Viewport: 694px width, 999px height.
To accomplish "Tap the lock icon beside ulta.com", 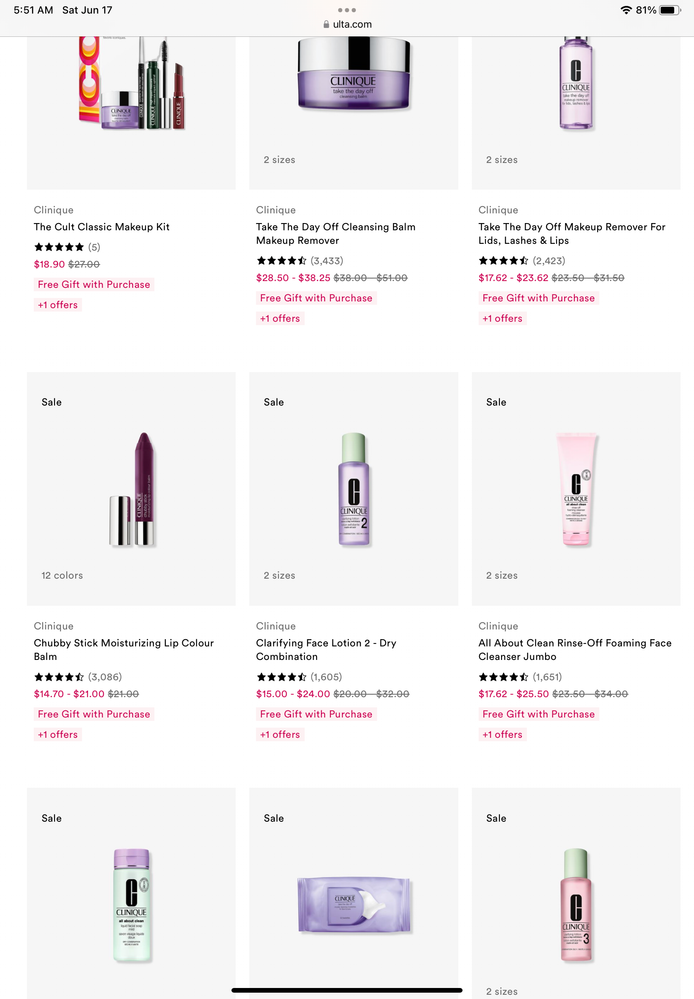I will click(x=324, y=25).
